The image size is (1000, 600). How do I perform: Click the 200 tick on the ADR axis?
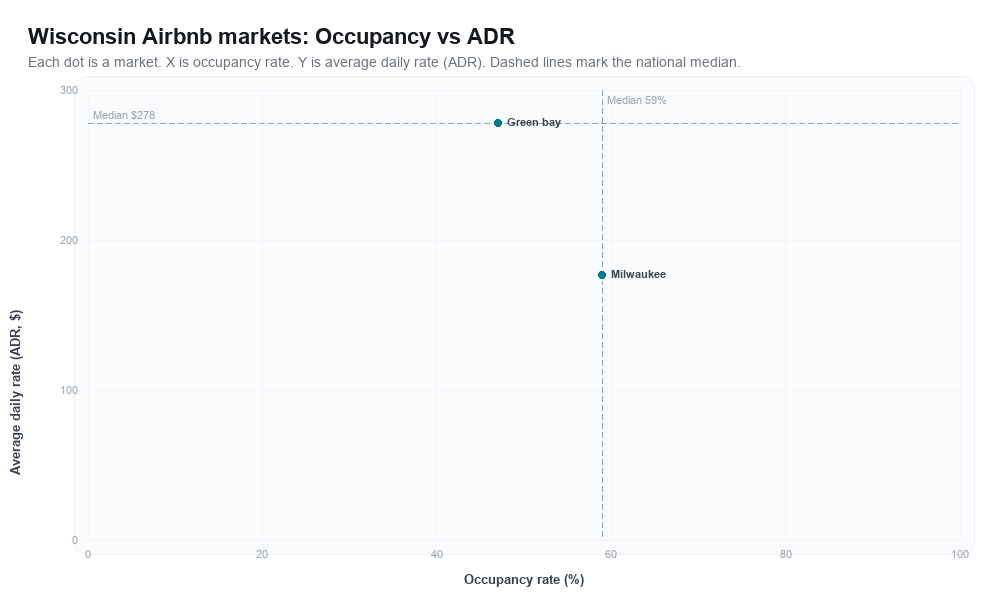click(x=69, y=240)
